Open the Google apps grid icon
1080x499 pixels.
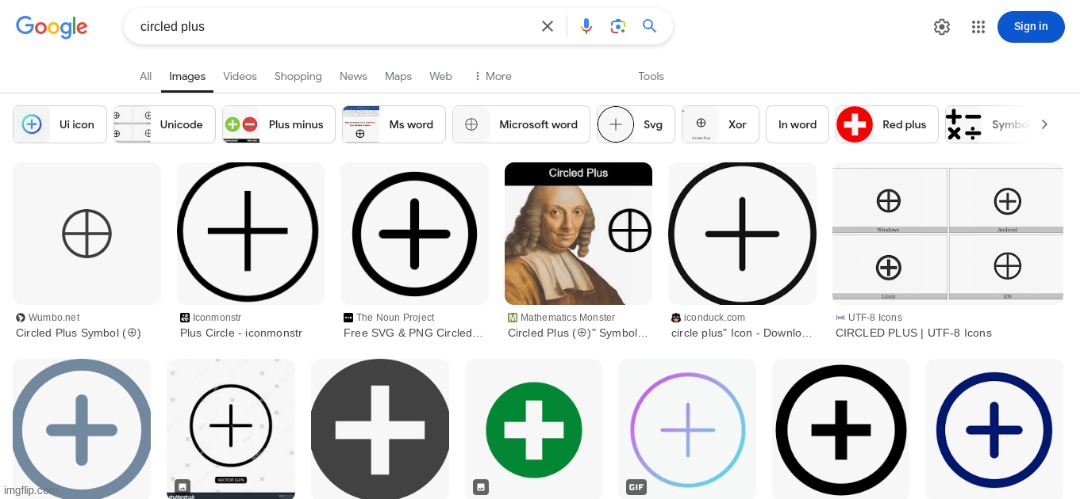pos(978,27)
